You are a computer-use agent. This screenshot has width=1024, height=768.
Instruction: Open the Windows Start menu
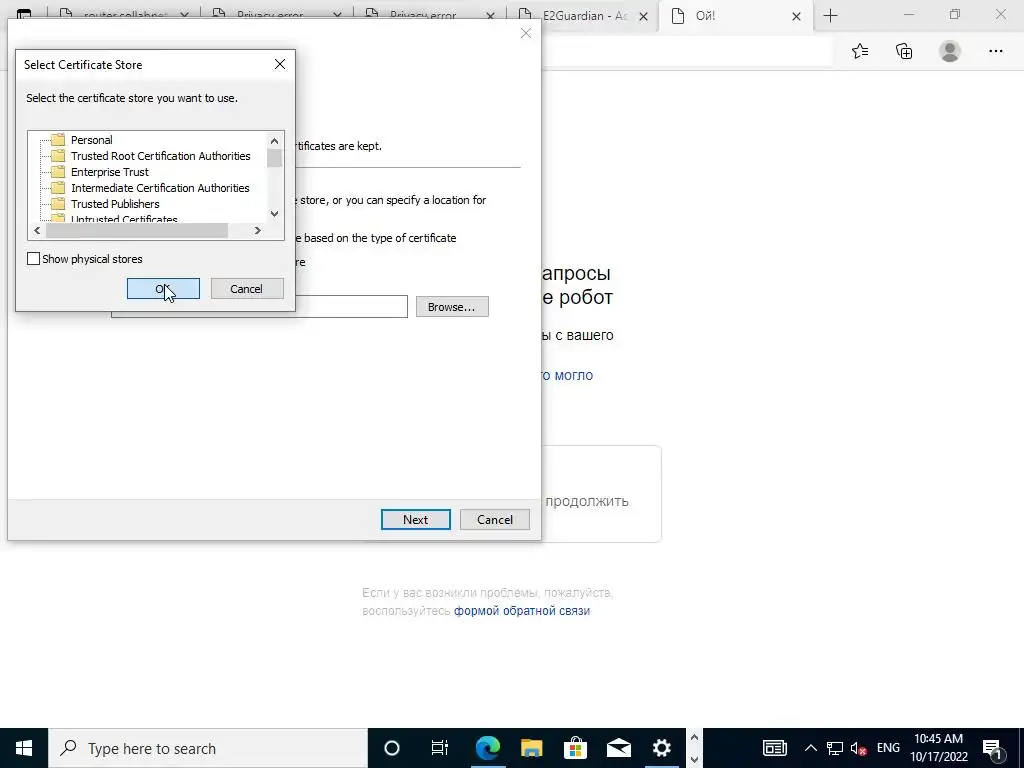coord(24,748)
